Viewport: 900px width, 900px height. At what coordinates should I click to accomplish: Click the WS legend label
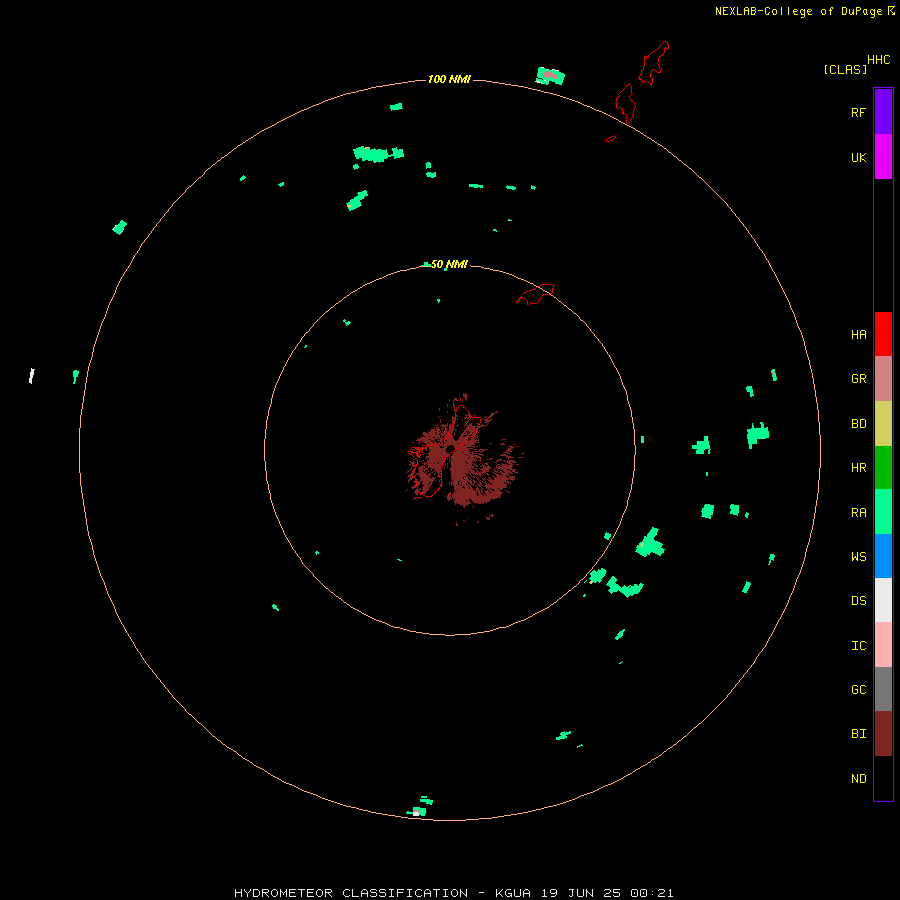tap(858, 556)
